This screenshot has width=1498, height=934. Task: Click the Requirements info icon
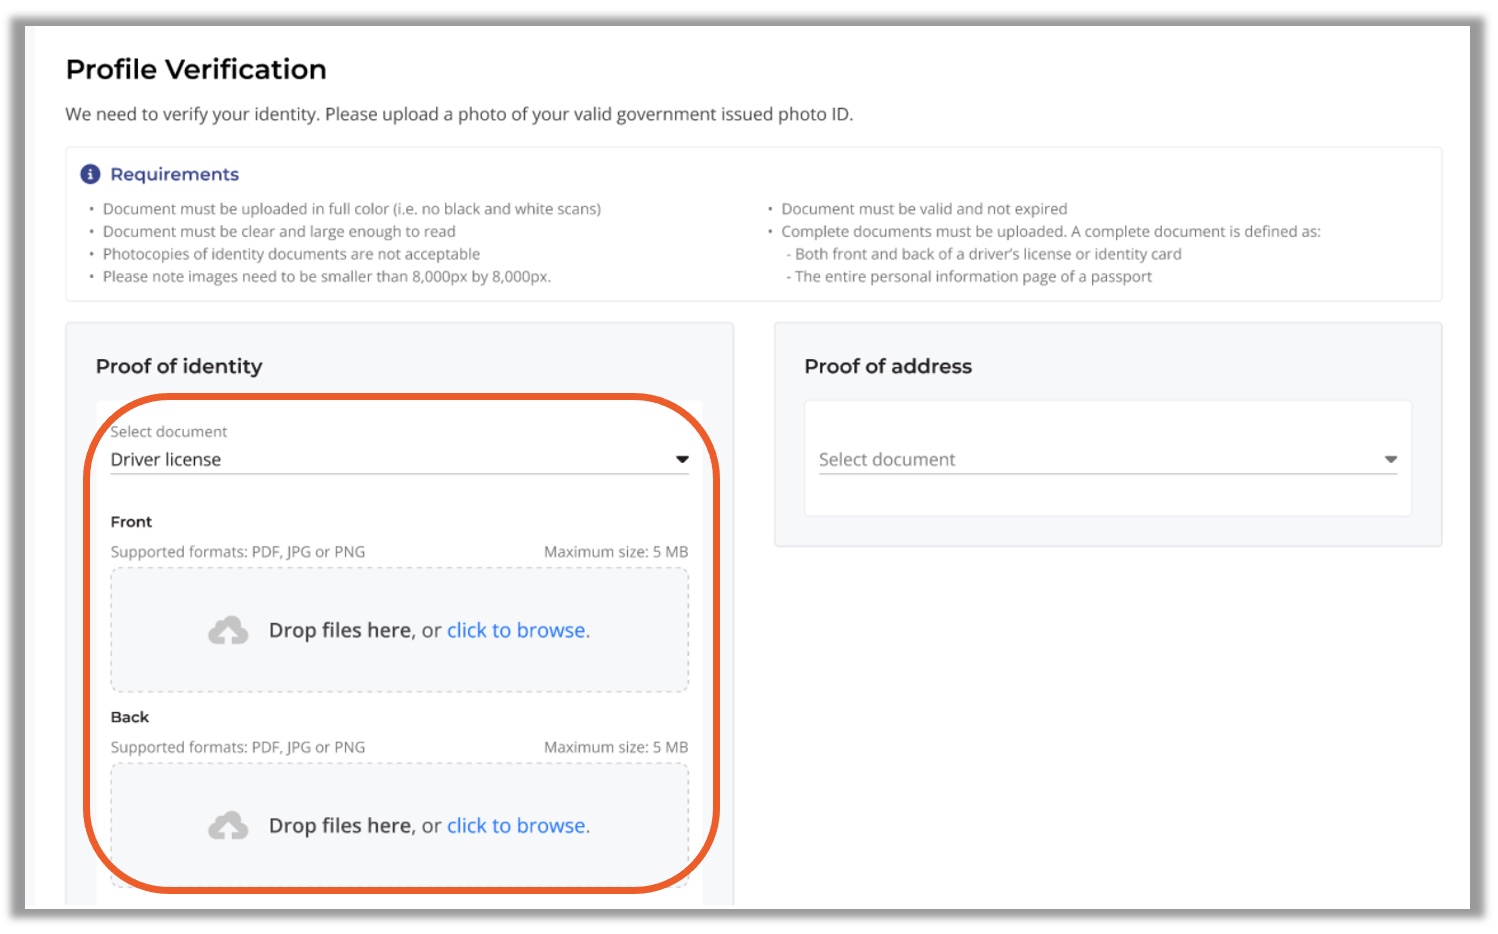click(x=90, y=174)
